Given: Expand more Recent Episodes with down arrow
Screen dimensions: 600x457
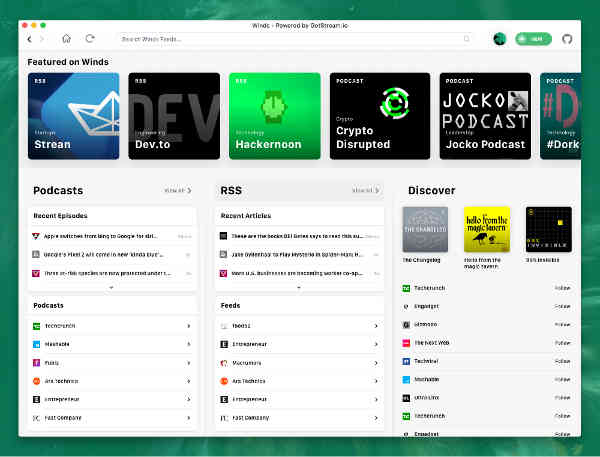Looking at the screenshot, I should [111, 287].
